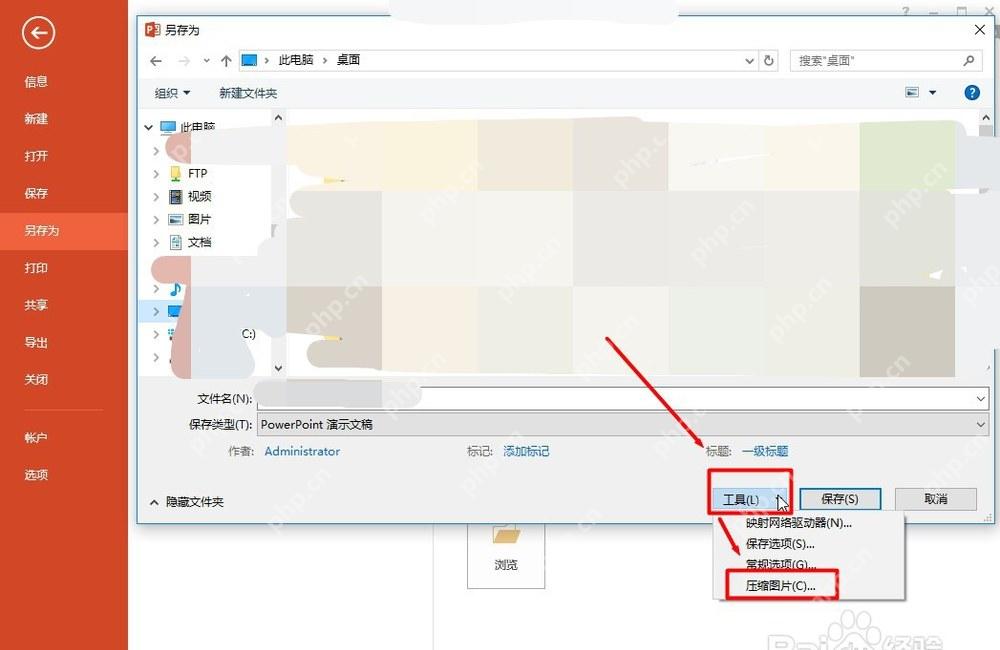Viewport: 1000px width, 650px height.
Task: Open 共享 in the backstage sidebar
Action: (x=36, y=305)
